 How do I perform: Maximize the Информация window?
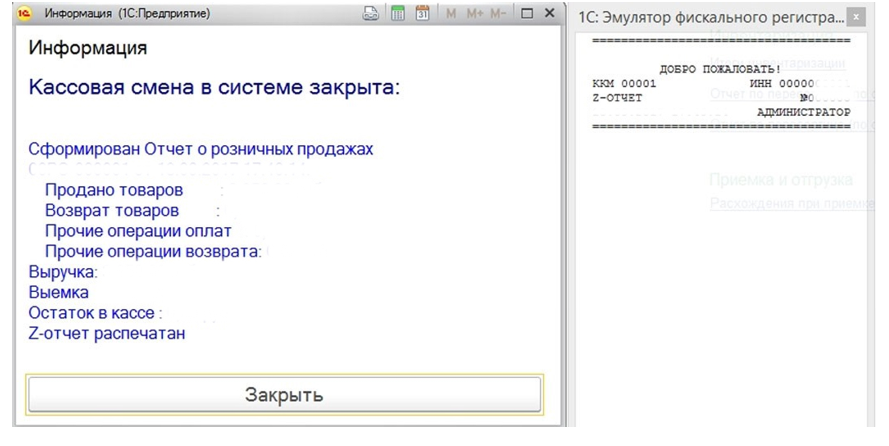click(527, 14)
